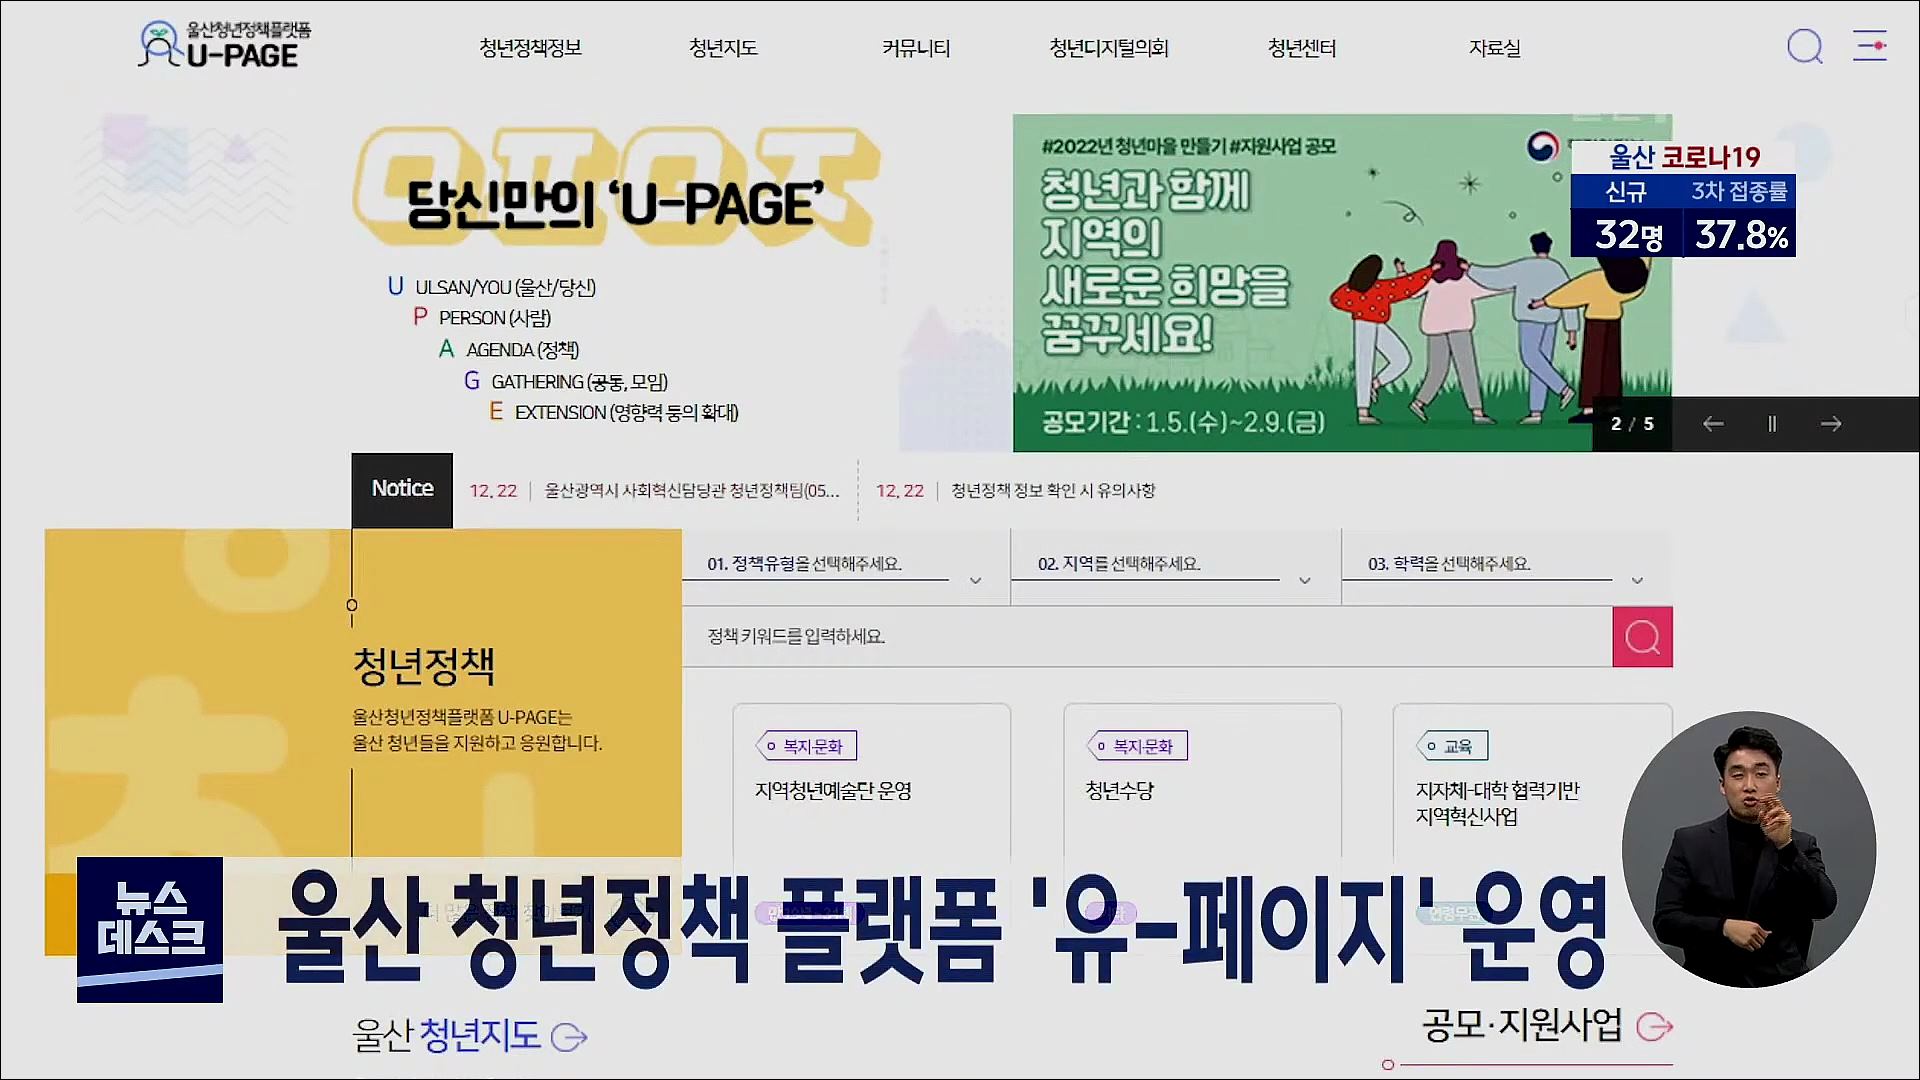
Task: Open the 커뮤니티 menu
Action: 915,48
